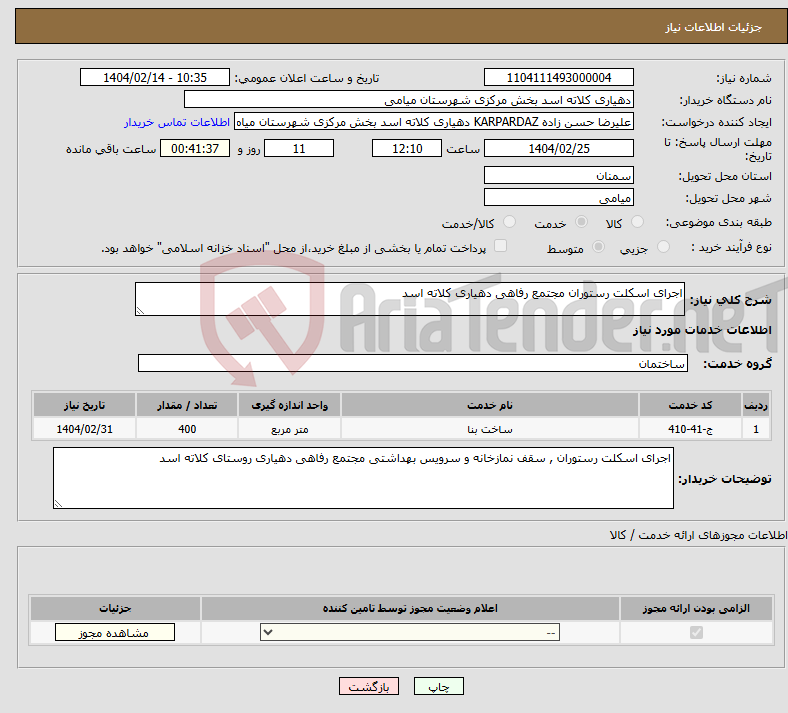The image size is (788, 713).
Task: Click the request creator field
Action: 434,122
